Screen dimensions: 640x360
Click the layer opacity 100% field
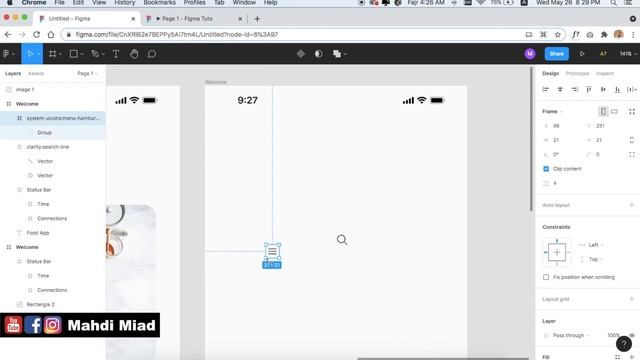[x=613, y=335]
